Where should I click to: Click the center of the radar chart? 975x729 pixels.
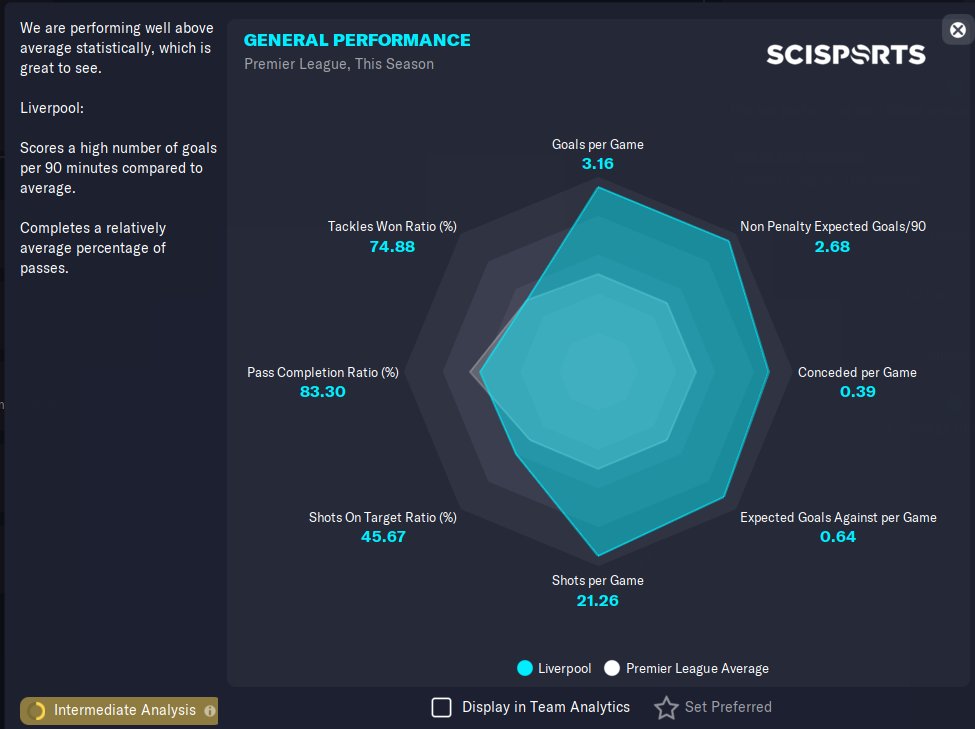(598, 372)
